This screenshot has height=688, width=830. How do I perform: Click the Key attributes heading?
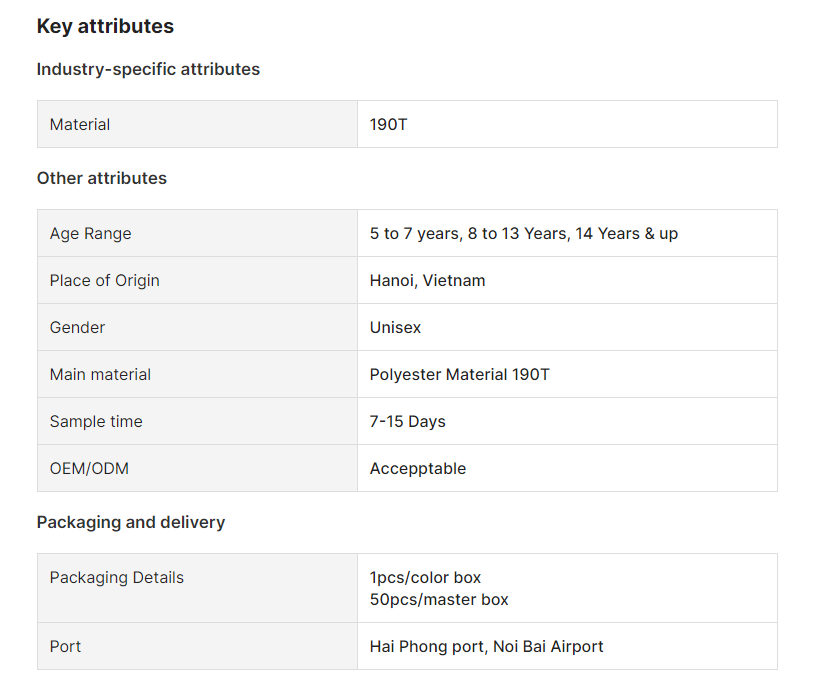click(x=105, y=27)
